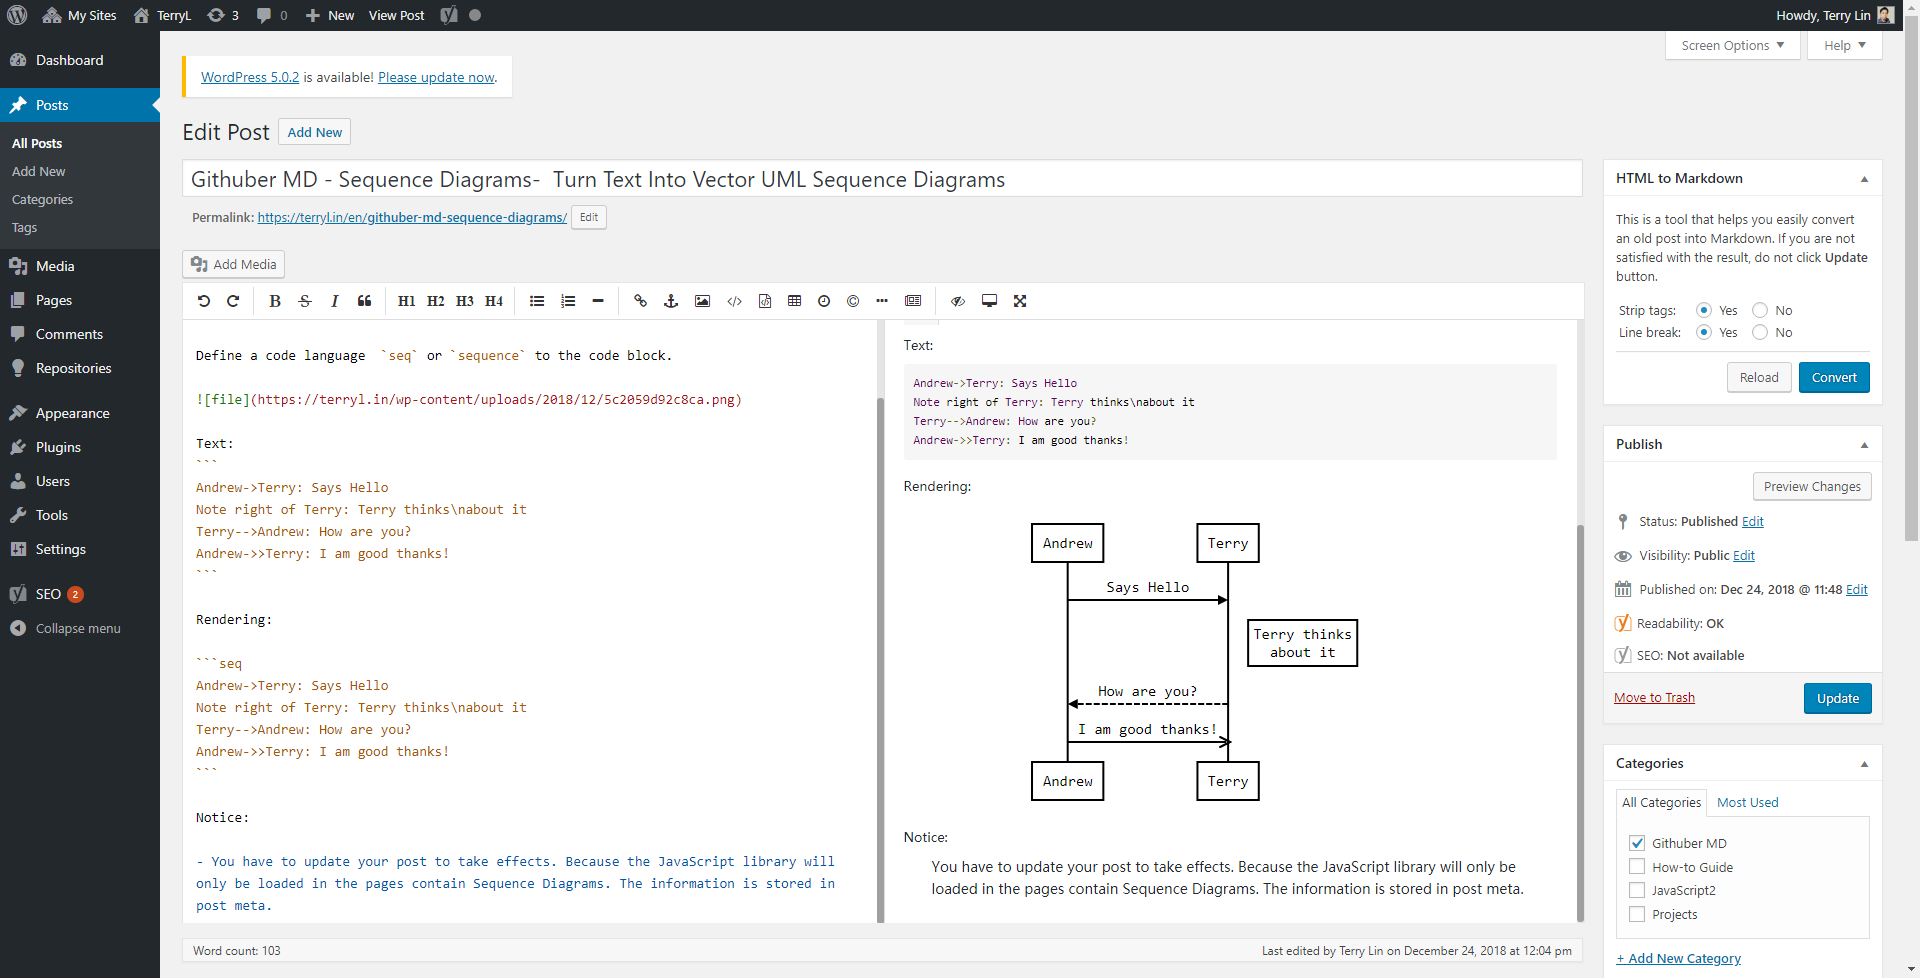Image resolution: width=1920 pixels, height=978 pixels.
Task: Collapse the HTML to Markdown panel
Action: point(1864,179)
